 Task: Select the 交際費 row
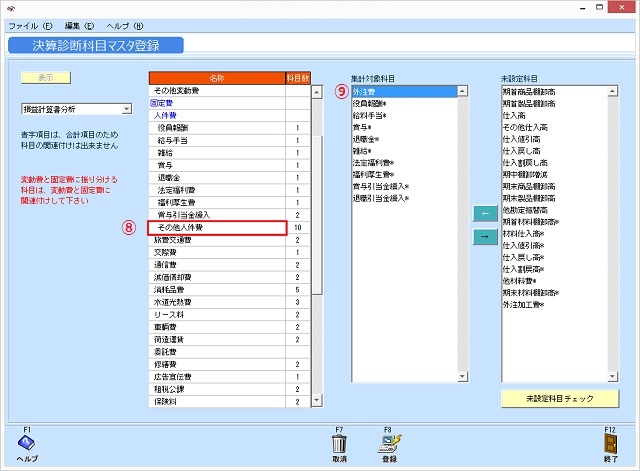click(x=230, y=252)
